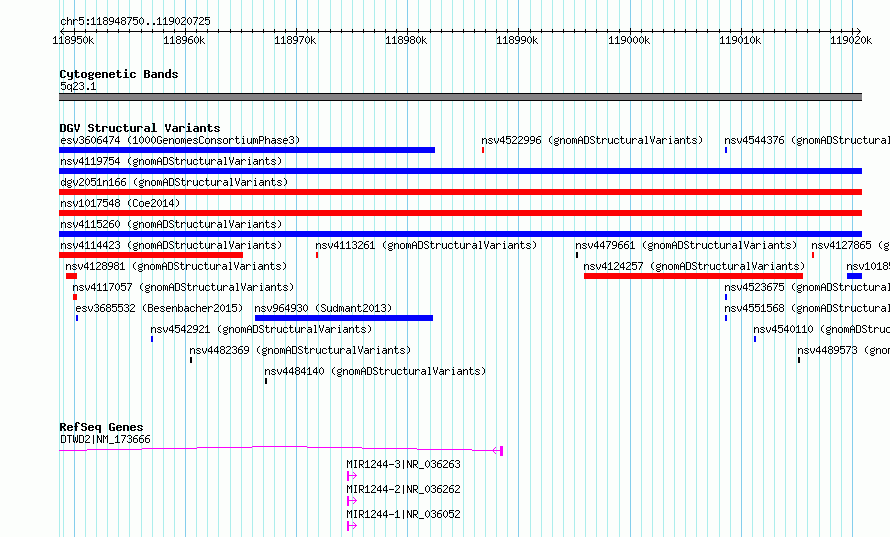890x537 pixels.
Task: Click the nsv4540110 blue marker
Action: 755,339
